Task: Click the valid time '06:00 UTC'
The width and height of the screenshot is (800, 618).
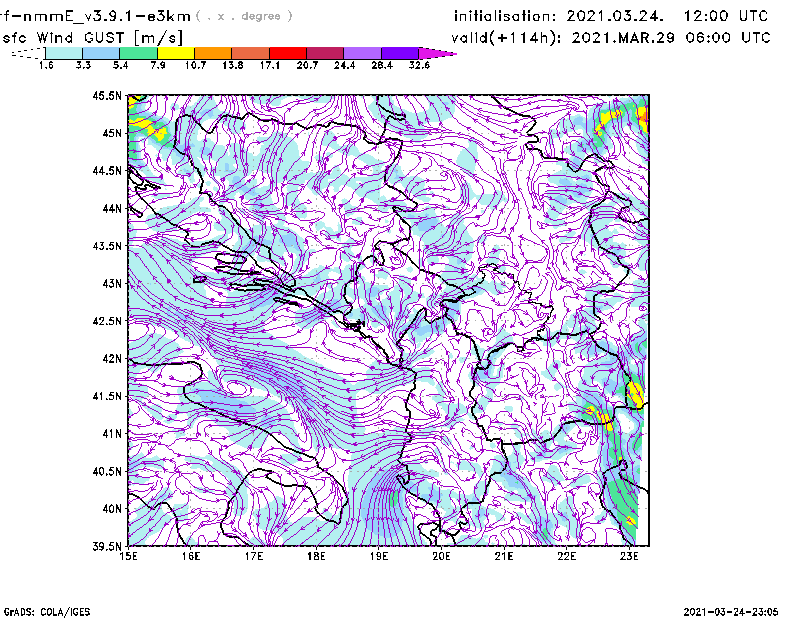Action: point(729,38)
